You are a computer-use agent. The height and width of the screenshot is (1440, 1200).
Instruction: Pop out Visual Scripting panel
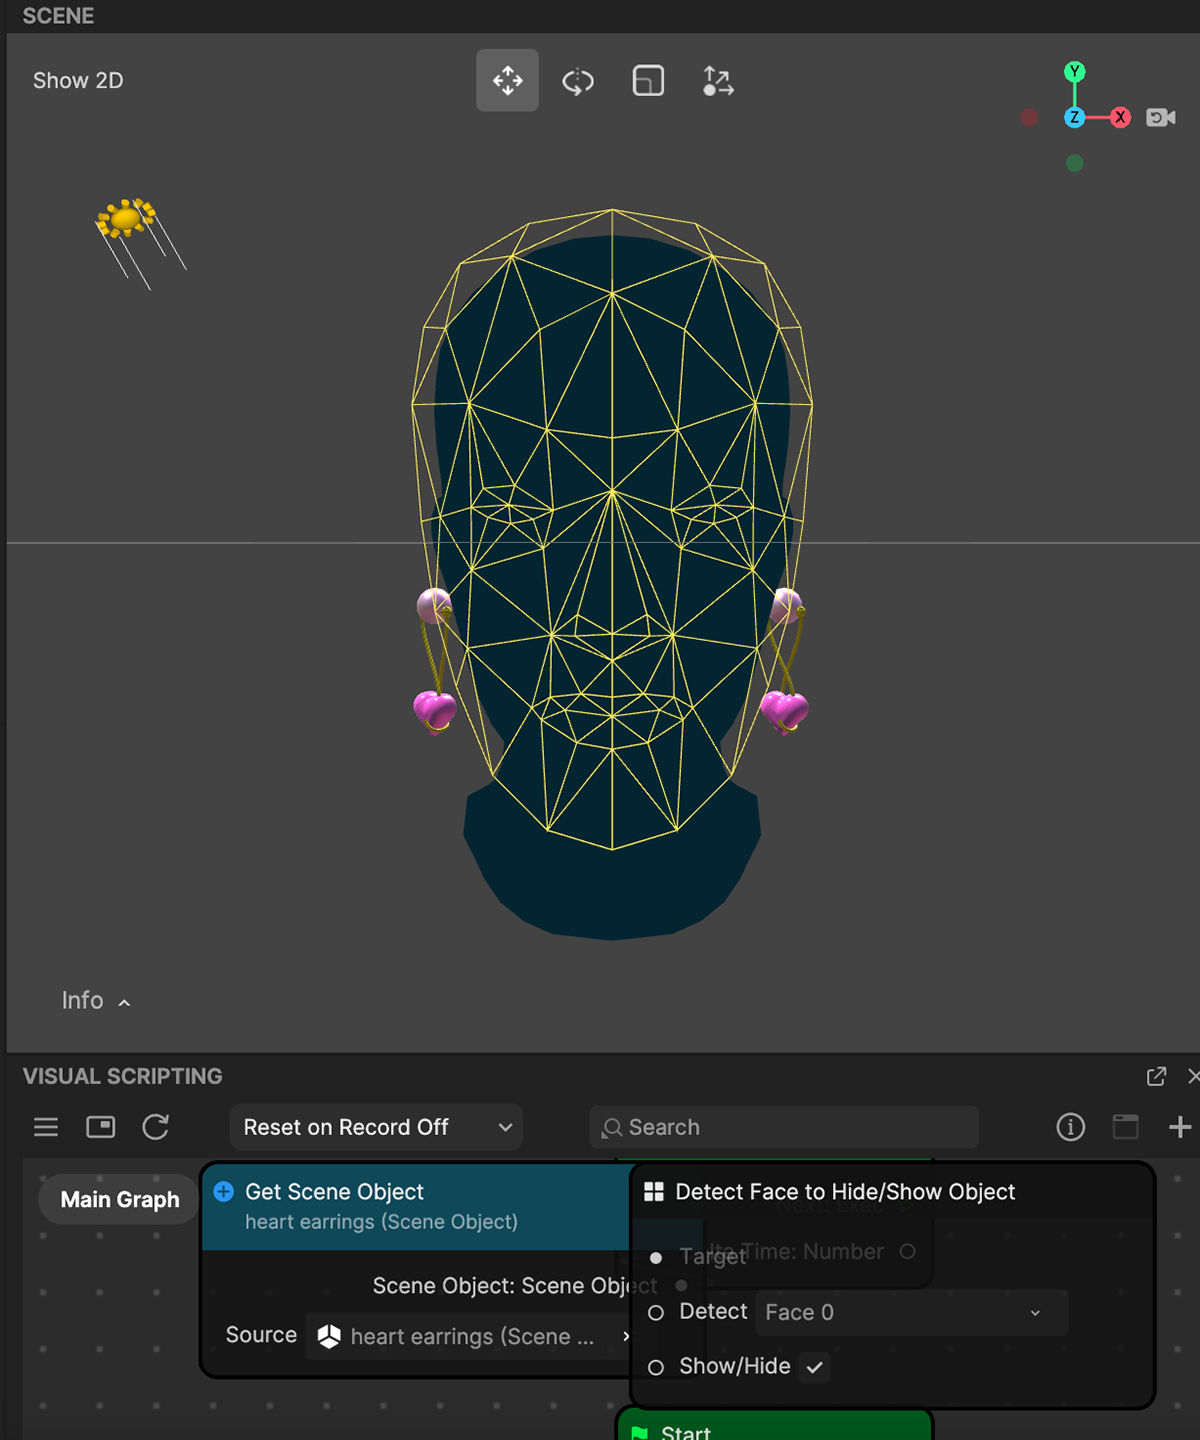[x=1157, y=1076]
